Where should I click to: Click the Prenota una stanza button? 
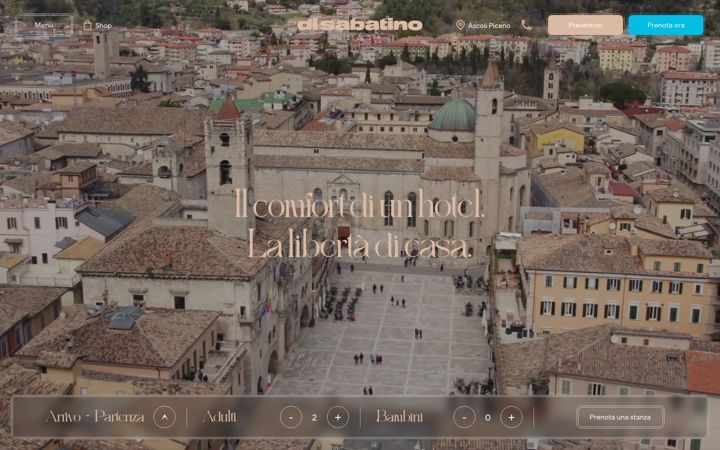point(620,417)
